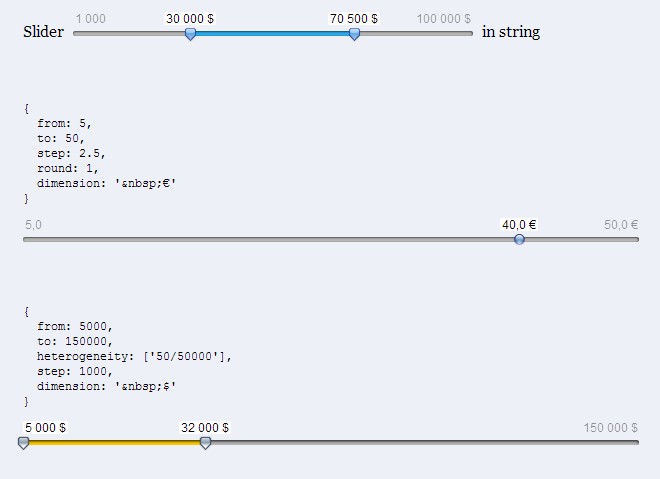Click the bottom slider handle at 32 000 $
The height and width of the screenshot is (479, 660).
(205, 442)
